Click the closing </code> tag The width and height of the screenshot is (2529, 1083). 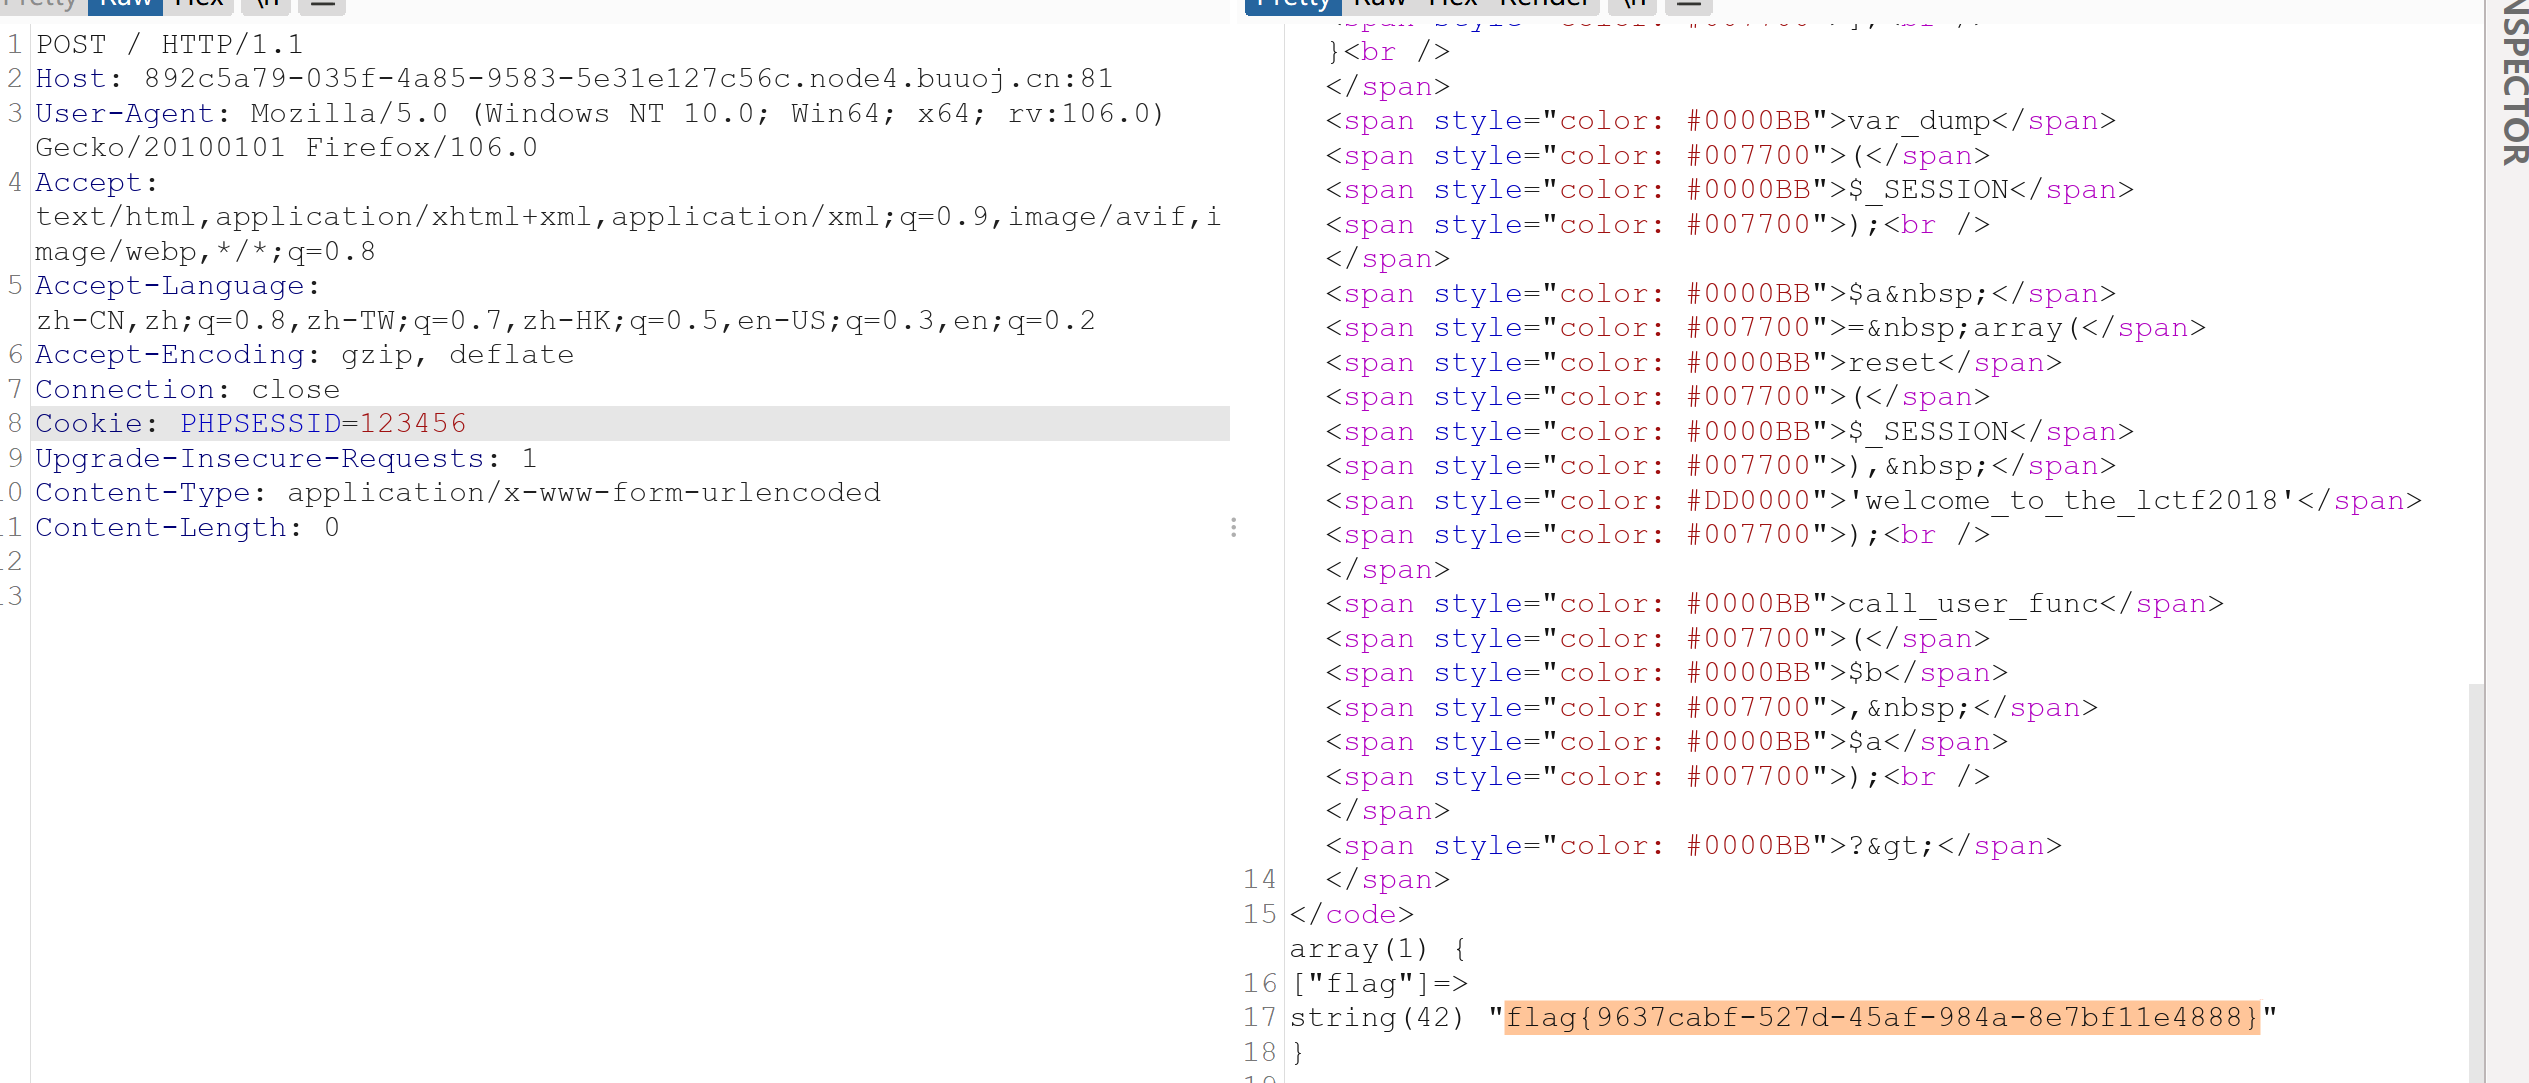click(x=1351, y=915)
